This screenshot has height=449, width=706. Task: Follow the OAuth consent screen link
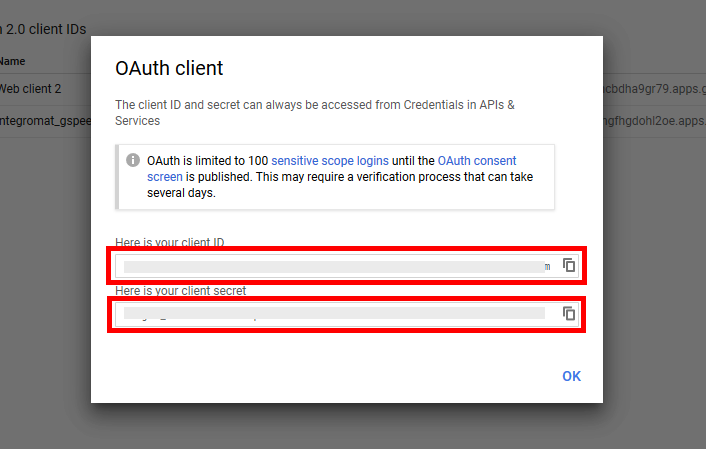[x=477, y=161]
